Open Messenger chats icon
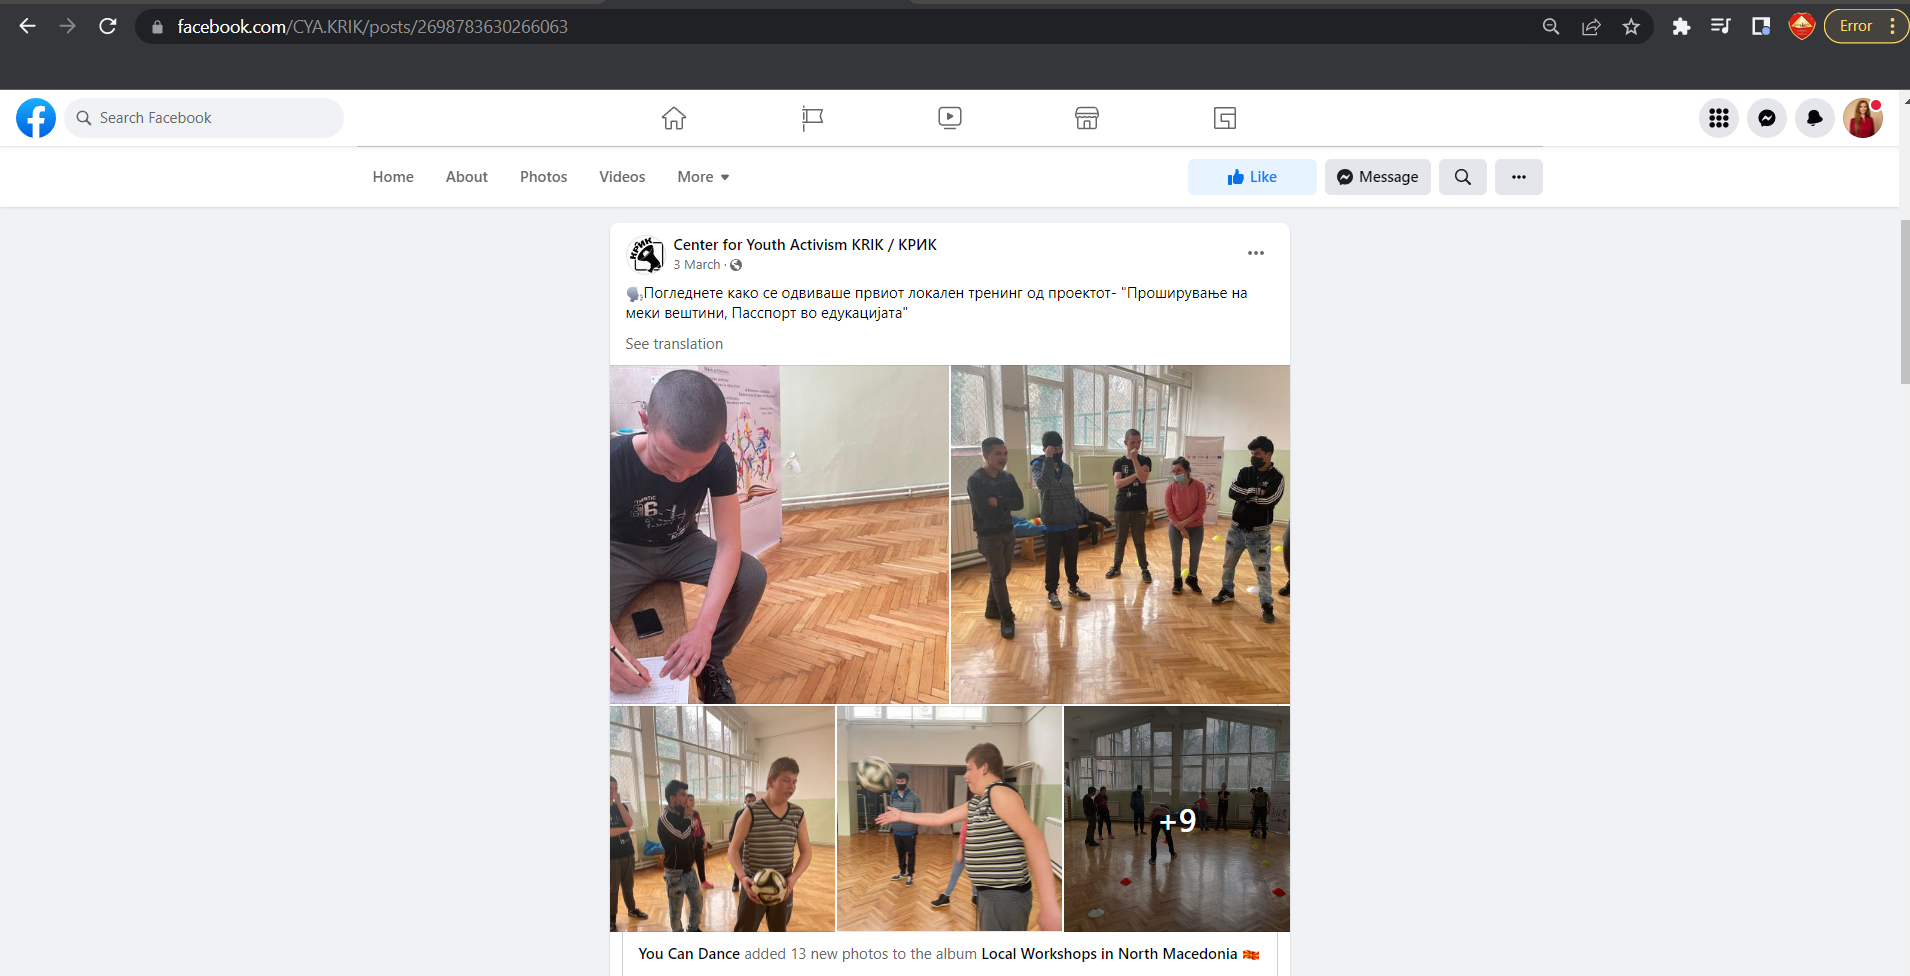This screenshot has width=1910, height=976. tap(1767, 118)
